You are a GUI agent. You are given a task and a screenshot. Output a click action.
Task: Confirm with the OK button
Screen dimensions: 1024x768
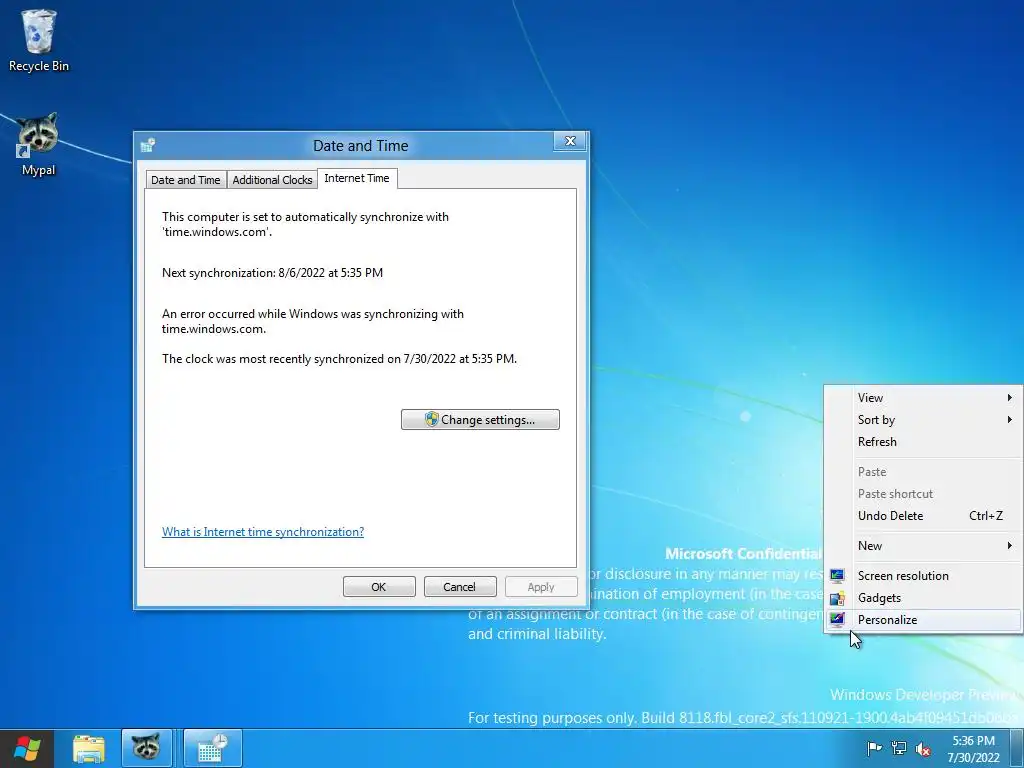[379, 586]
